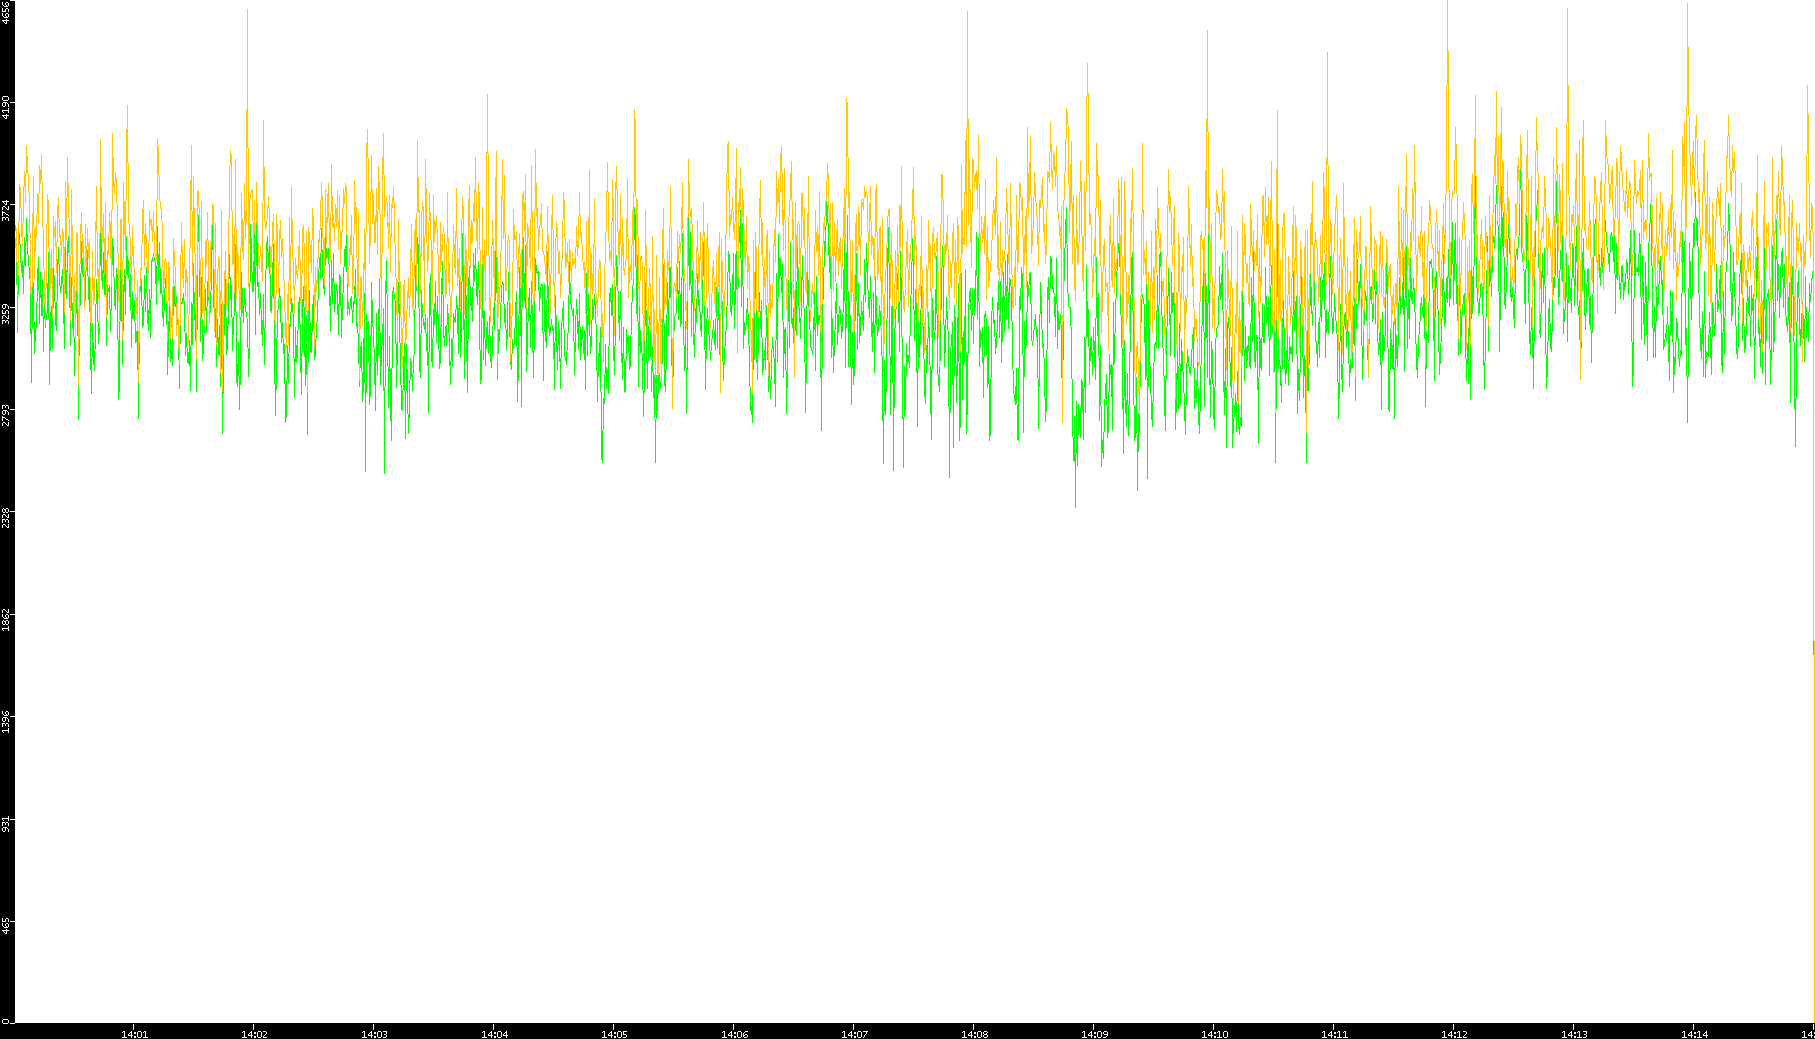The width and height of the screenshot is (1815, 1039).
Task: Click the 3259 vertical axis label
Action: 7,314
